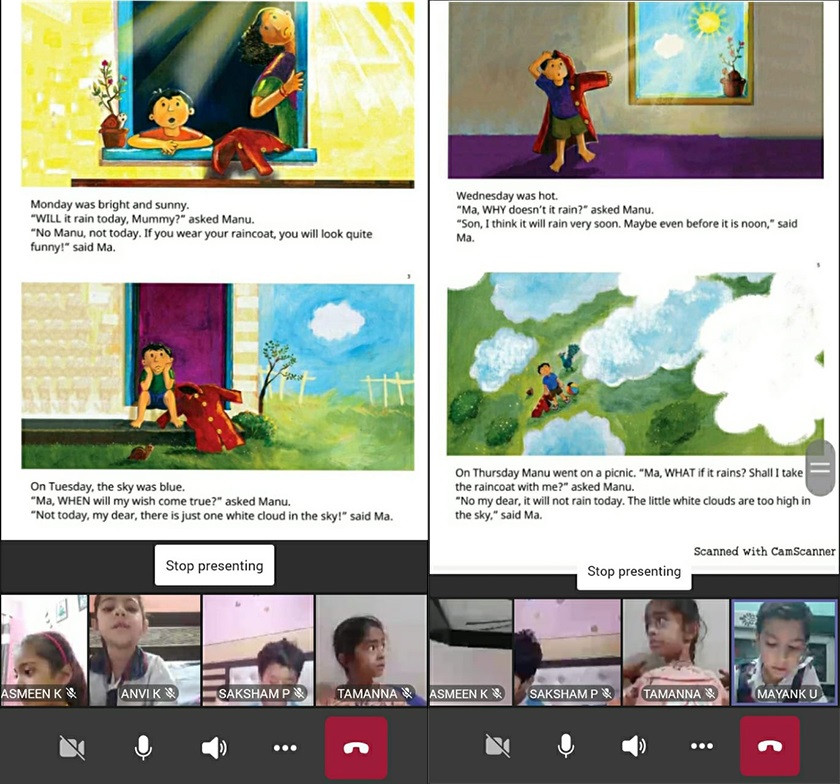Select SAKSHAM P video tile in right screen
The width and height of the screenshot is (840, 784).
[x=567, y=652]
